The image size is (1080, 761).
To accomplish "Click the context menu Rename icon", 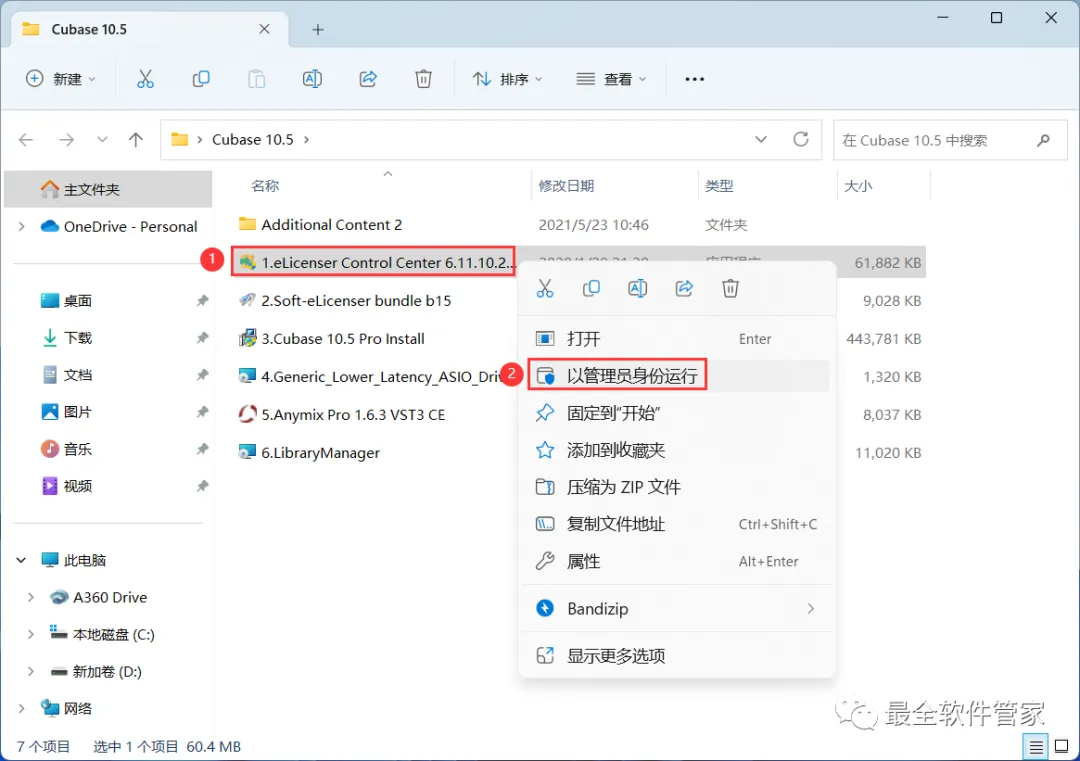I will click(637, 289).
